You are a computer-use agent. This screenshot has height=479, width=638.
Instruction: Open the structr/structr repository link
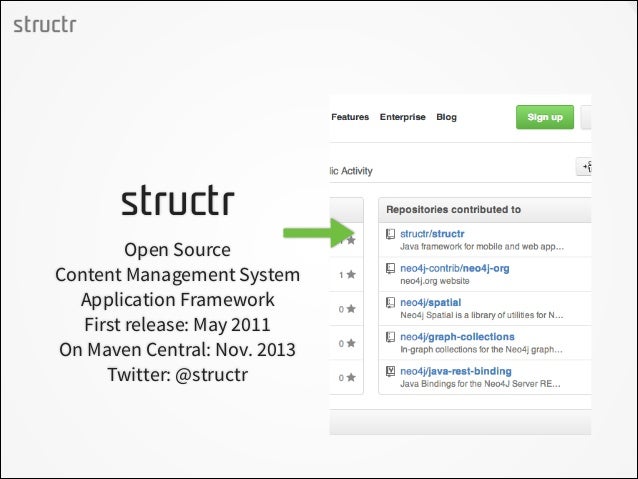432,234
